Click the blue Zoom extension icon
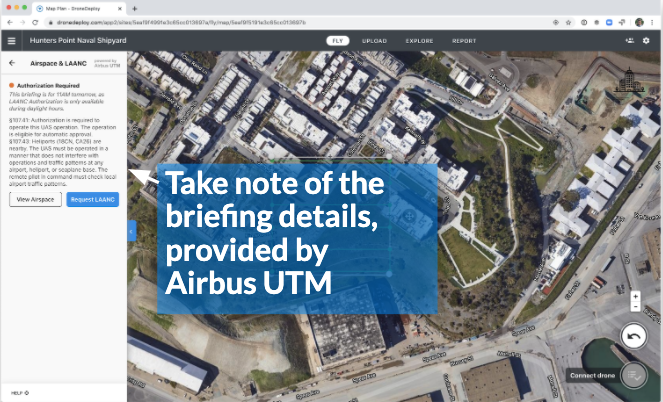Screen dimensions: 663x402 coord(609,22)
